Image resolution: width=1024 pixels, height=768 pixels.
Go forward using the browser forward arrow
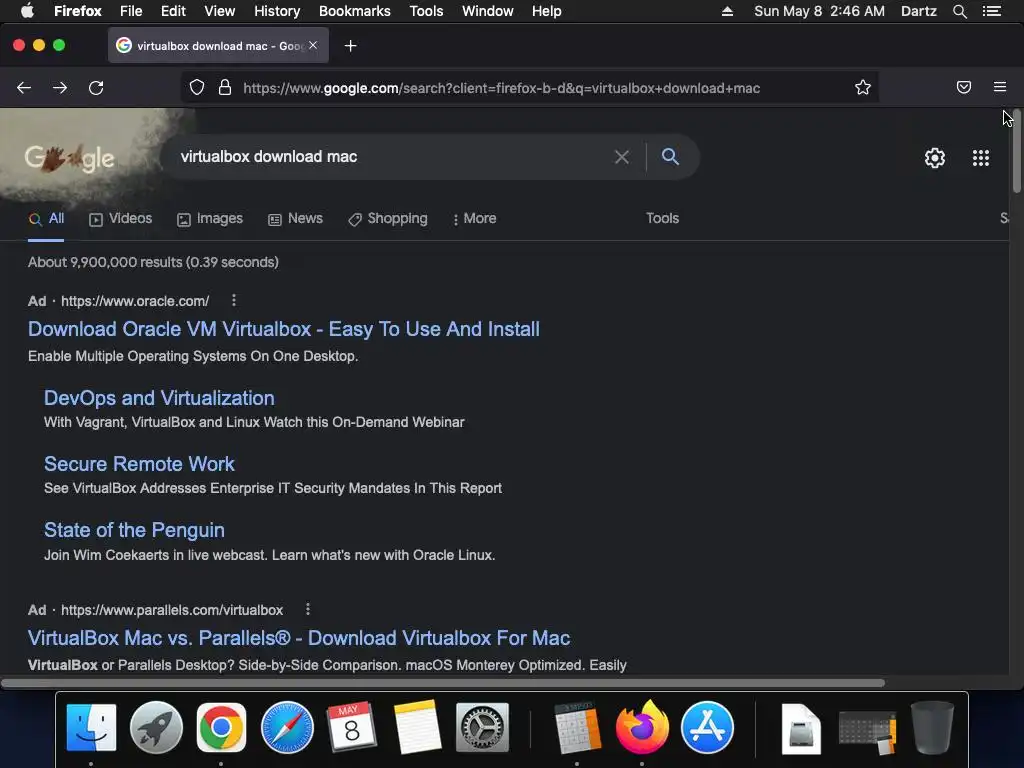click(60, 88)
